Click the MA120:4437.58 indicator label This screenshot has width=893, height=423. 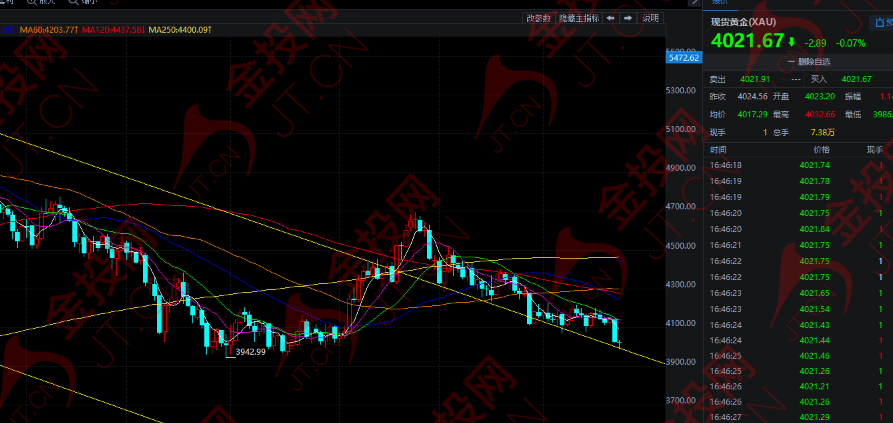click(x=112, y=29)
